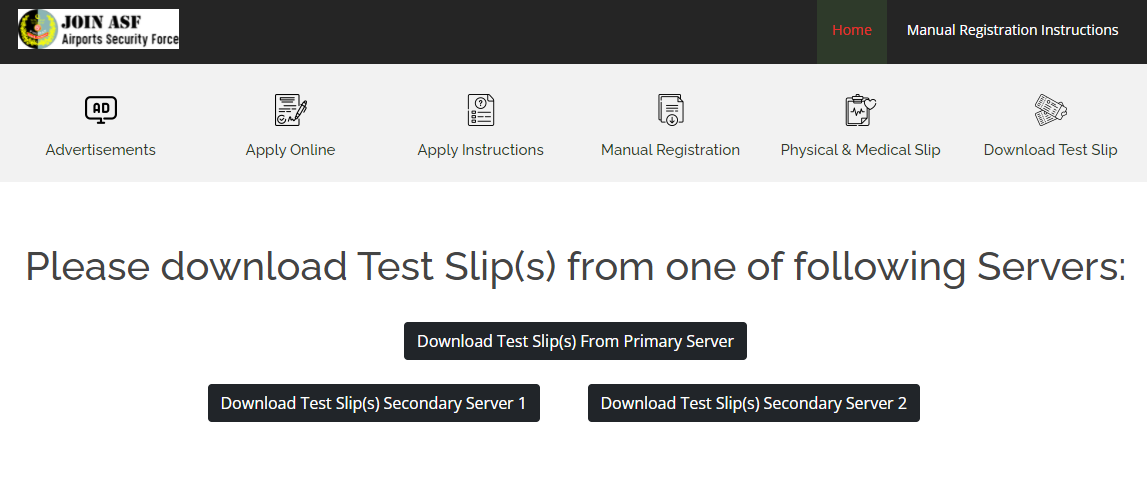Download test slips from the Primary Server
This screenshot has width=1147, height=481.
575,341
